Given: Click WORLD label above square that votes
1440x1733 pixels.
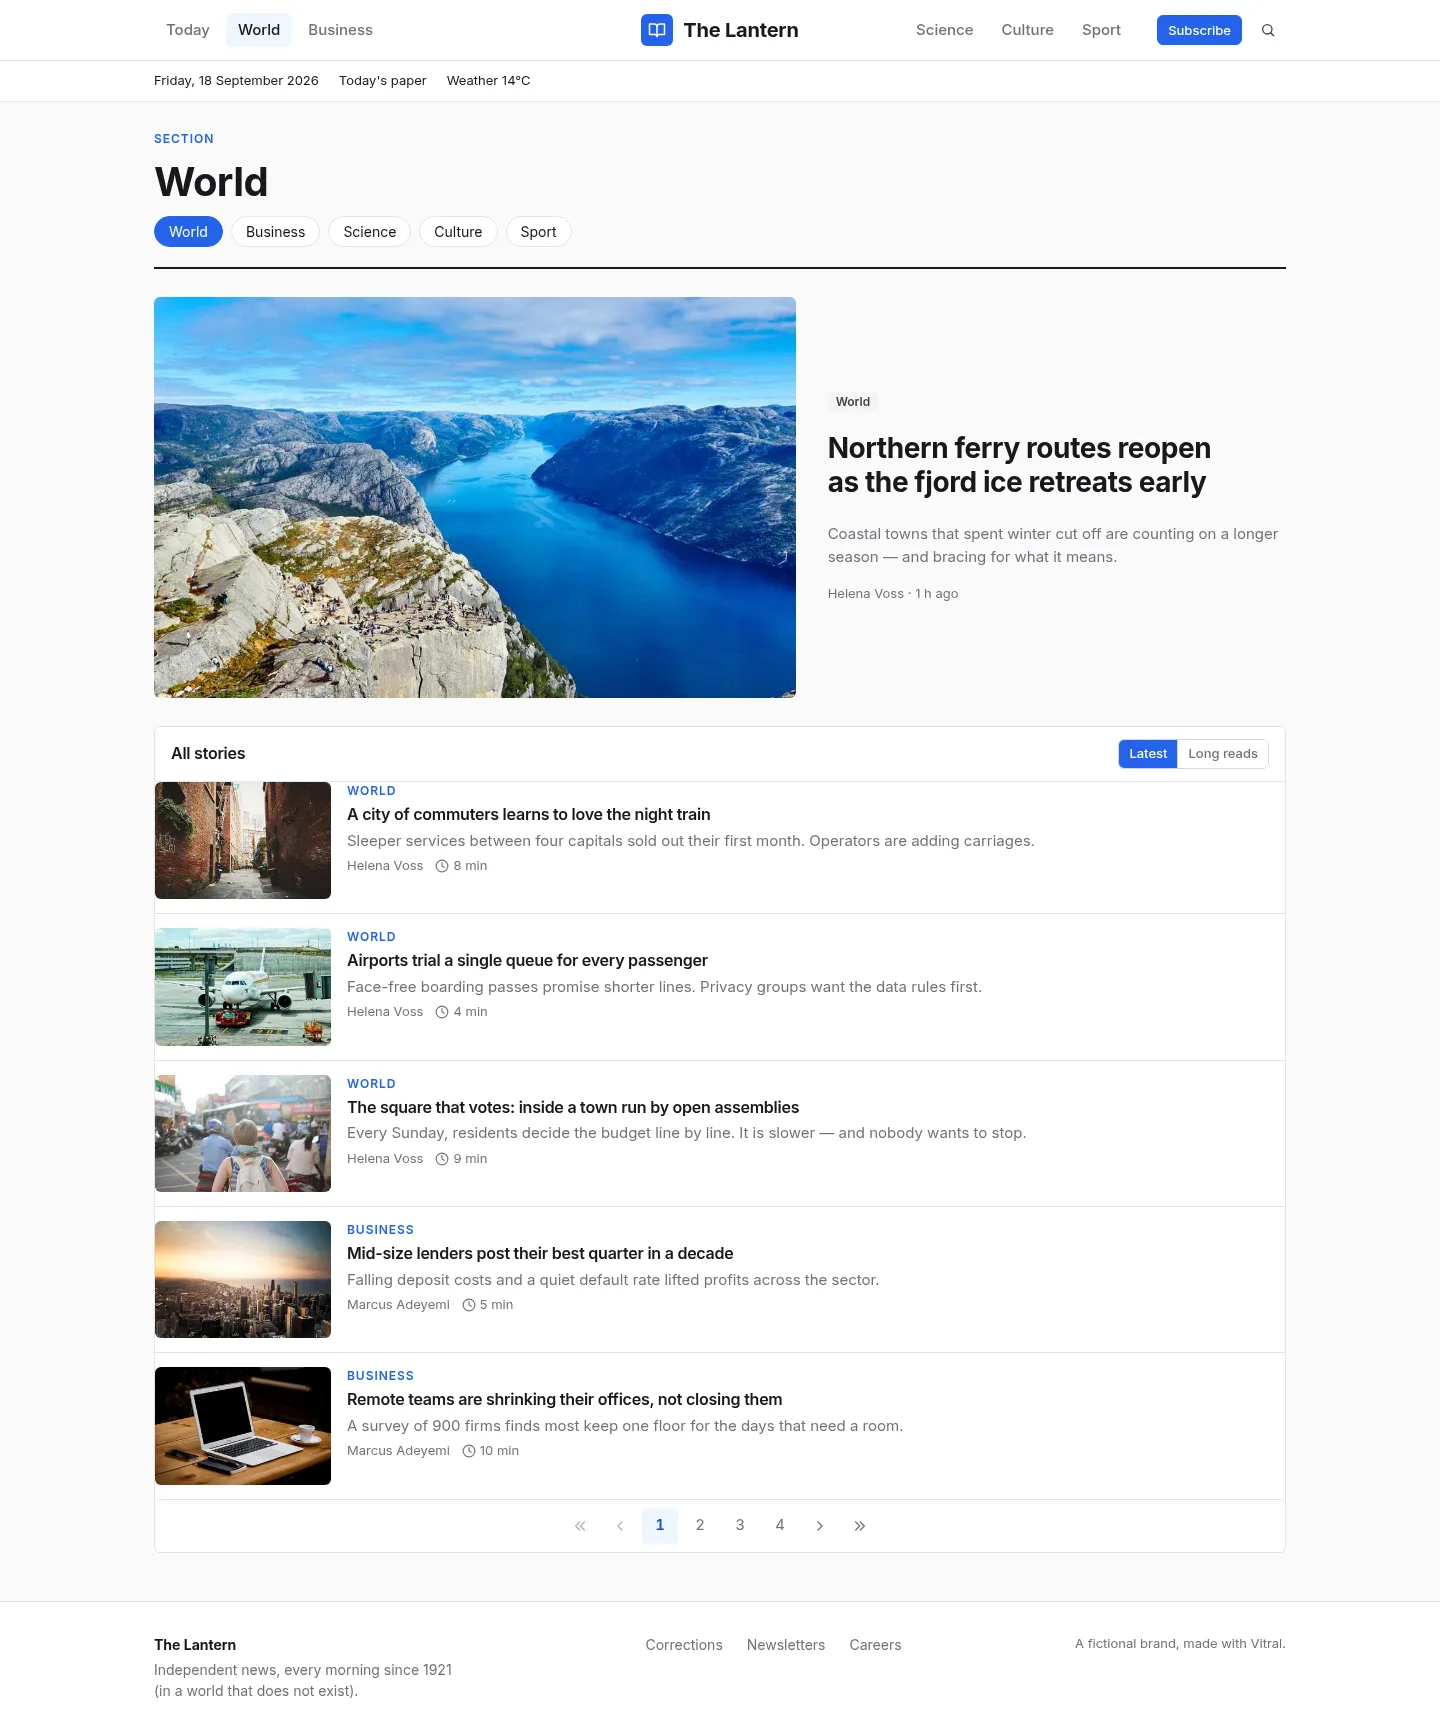Looking at the screenshot, I should [371, 1084].
